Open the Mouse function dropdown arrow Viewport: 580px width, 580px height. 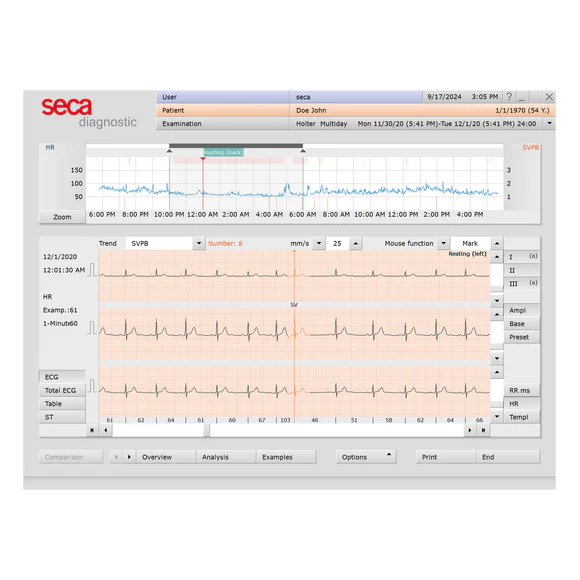coord(444,243)
